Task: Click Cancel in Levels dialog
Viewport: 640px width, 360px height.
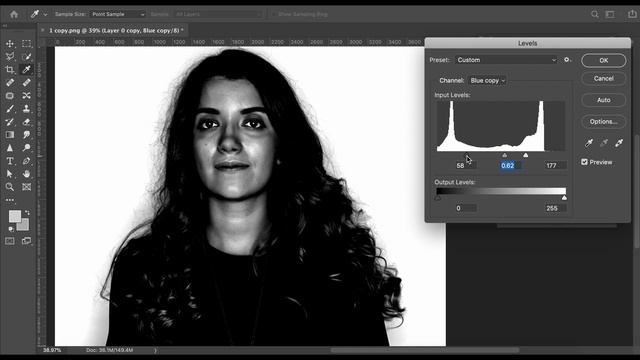Action: 604,78
